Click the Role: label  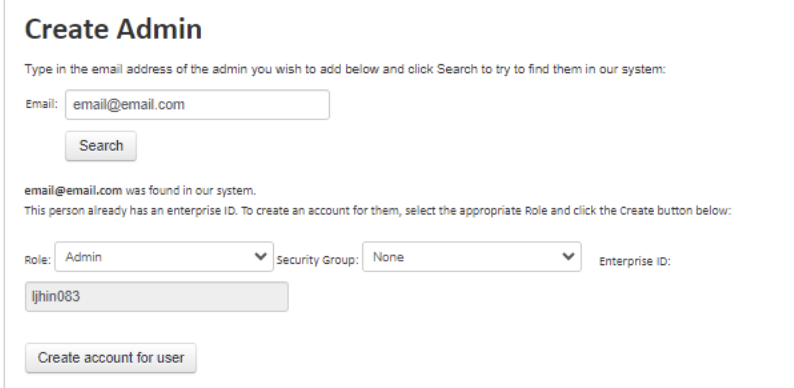pos(37,260)
